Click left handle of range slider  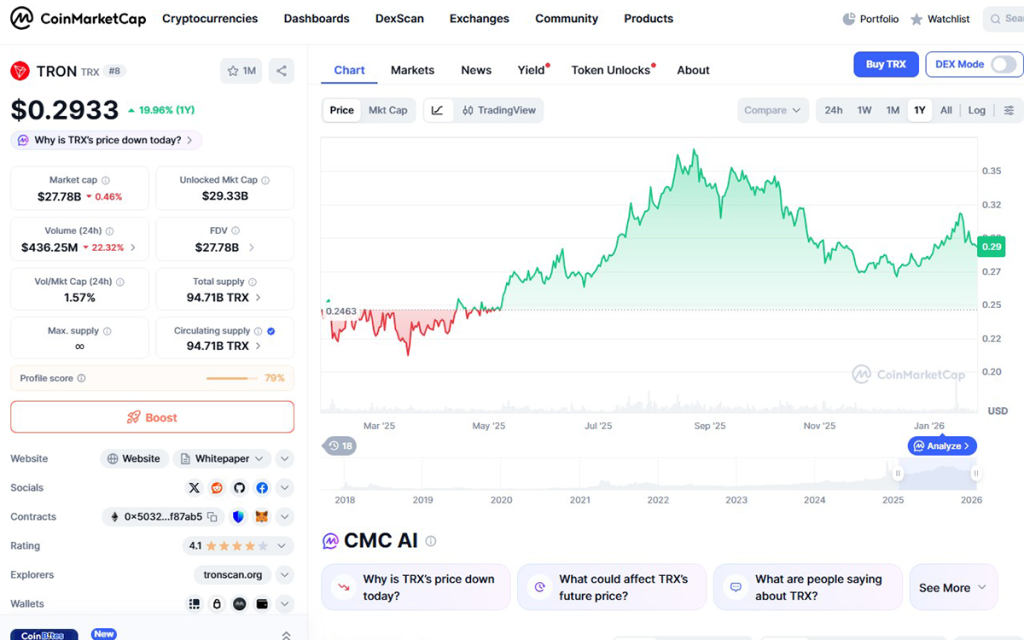(898, 473)
